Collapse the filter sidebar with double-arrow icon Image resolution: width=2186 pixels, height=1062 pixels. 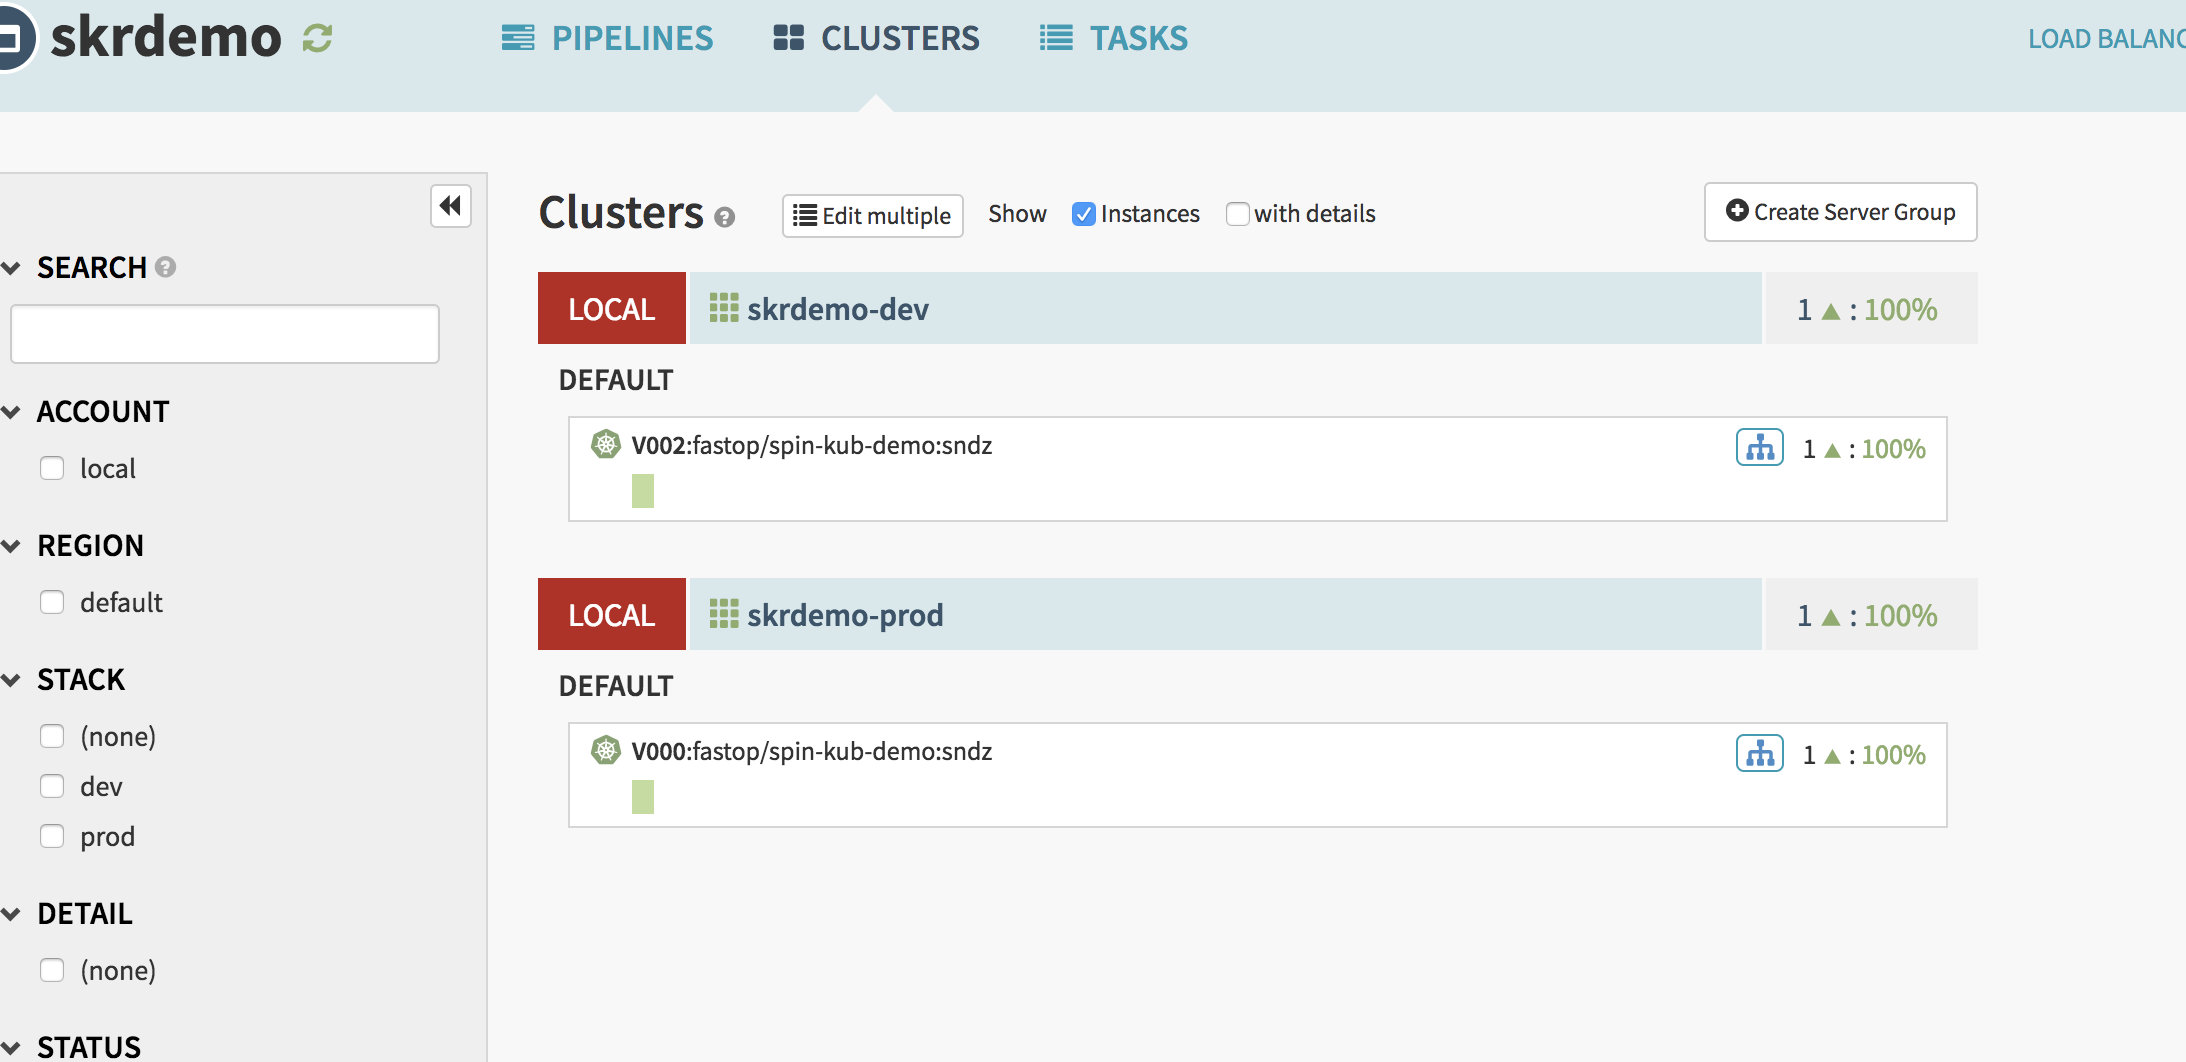point(451,206)
